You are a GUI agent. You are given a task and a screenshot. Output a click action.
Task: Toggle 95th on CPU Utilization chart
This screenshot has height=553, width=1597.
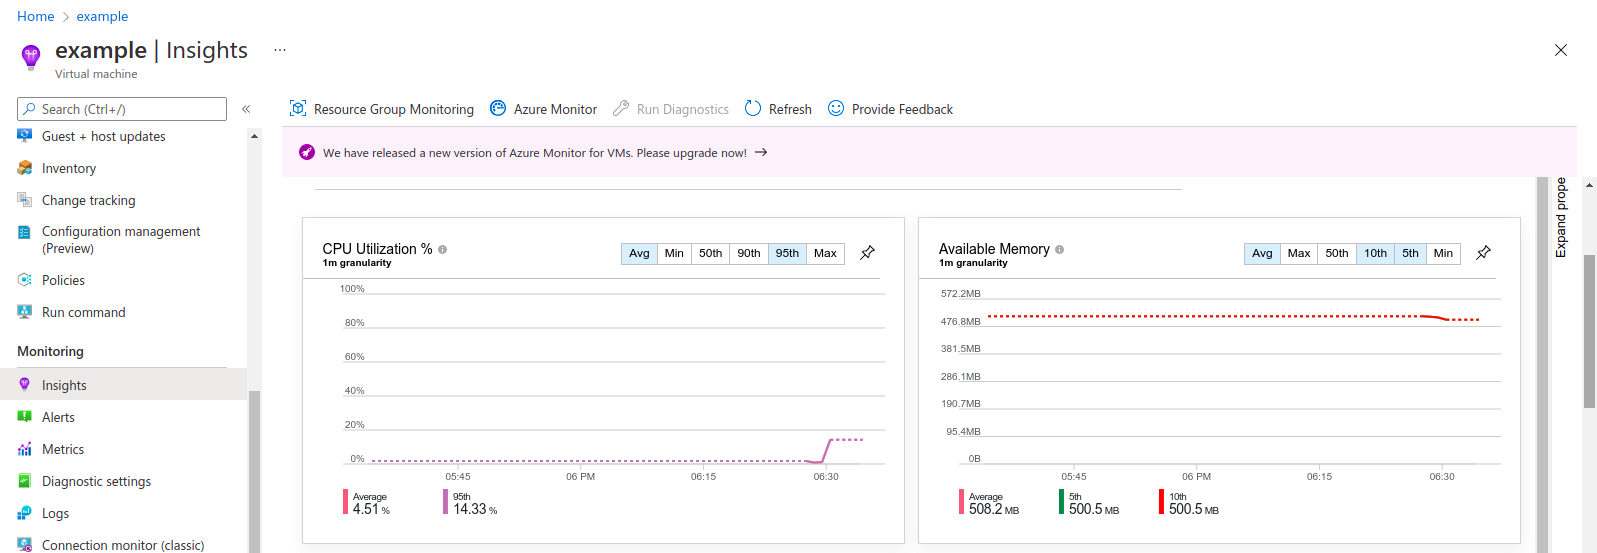(787, 253)
